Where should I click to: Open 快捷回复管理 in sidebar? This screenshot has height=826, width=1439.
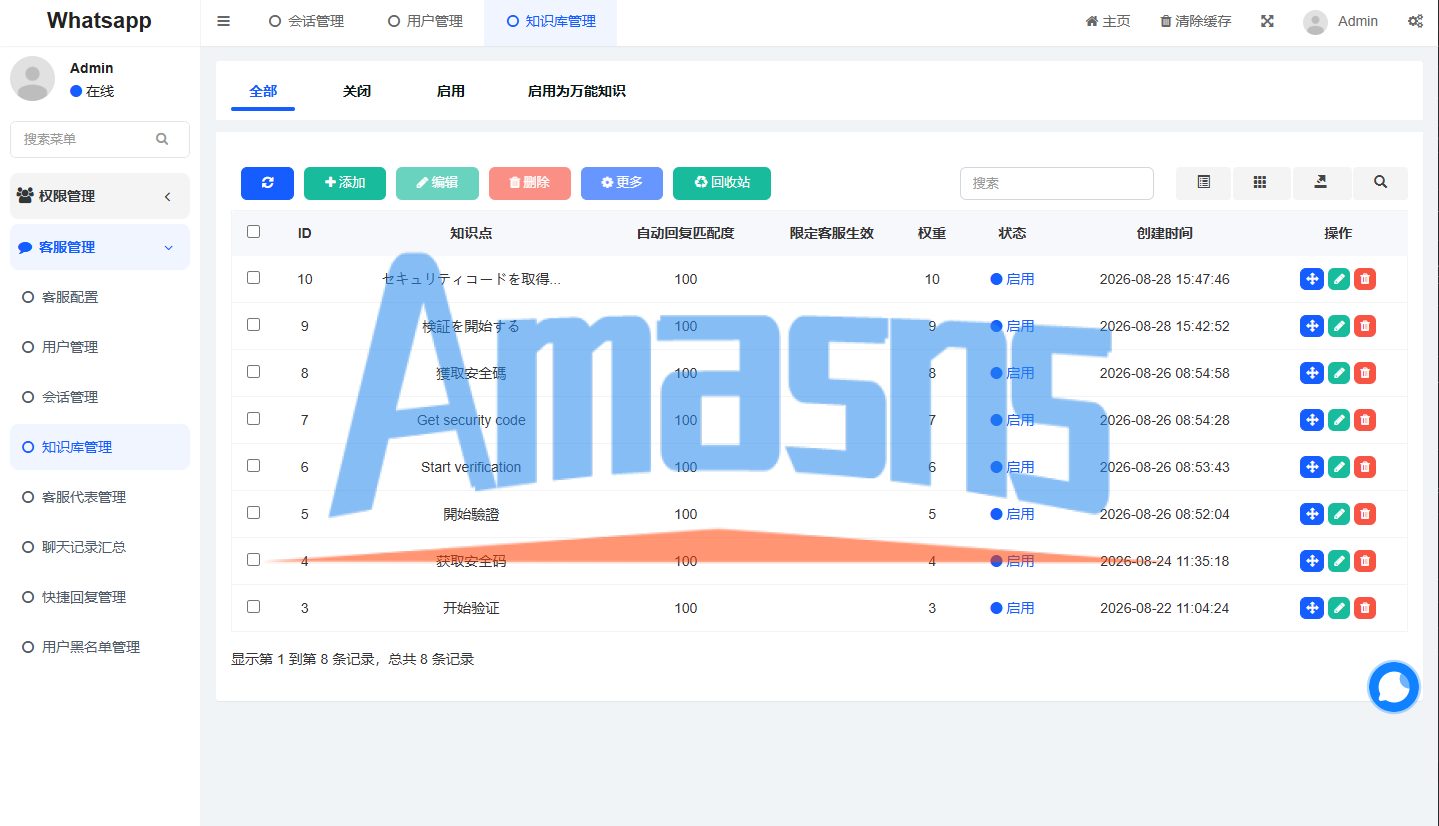click(x=100, y=597)
